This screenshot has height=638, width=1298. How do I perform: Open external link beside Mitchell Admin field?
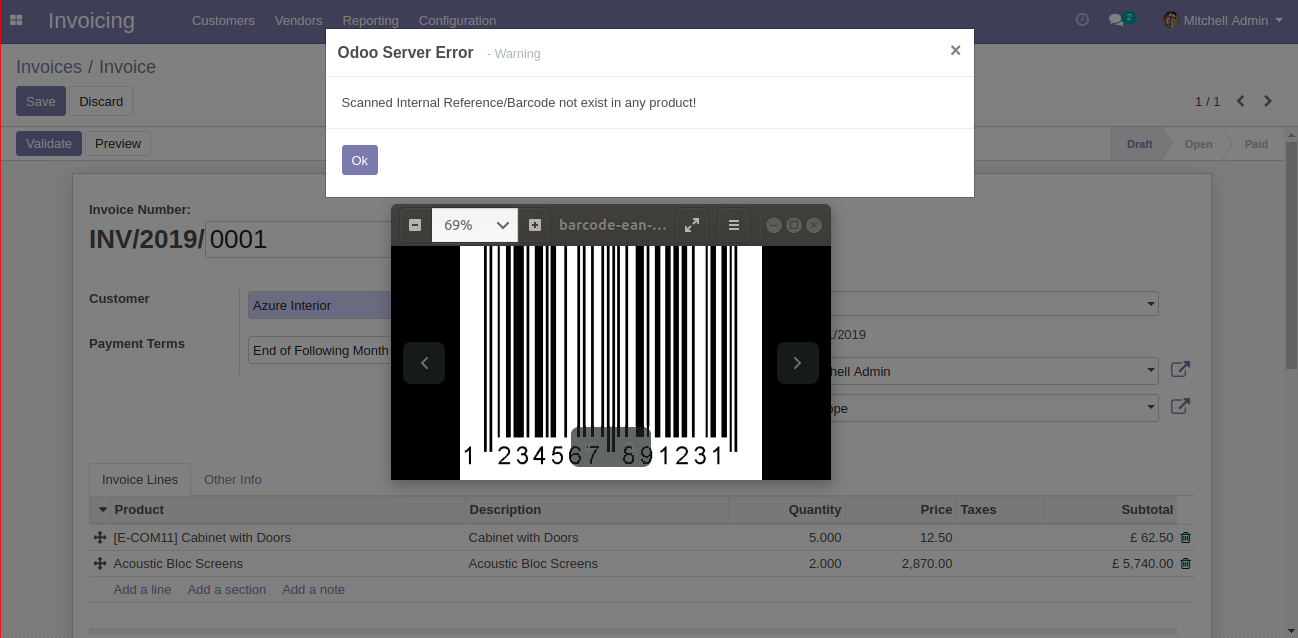(1180, 370)
